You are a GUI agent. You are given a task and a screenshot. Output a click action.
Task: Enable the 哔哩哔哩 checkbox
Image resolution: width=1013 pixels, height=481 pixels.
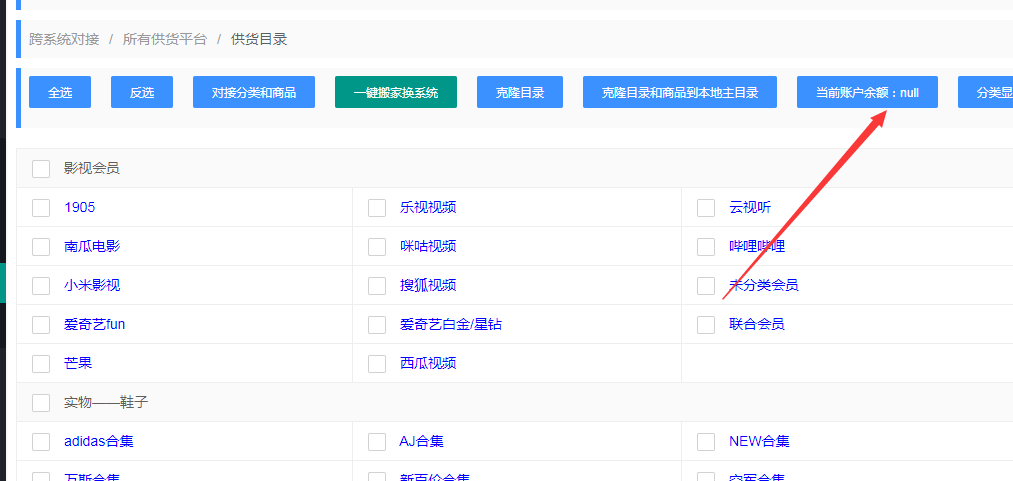(706, 247)
